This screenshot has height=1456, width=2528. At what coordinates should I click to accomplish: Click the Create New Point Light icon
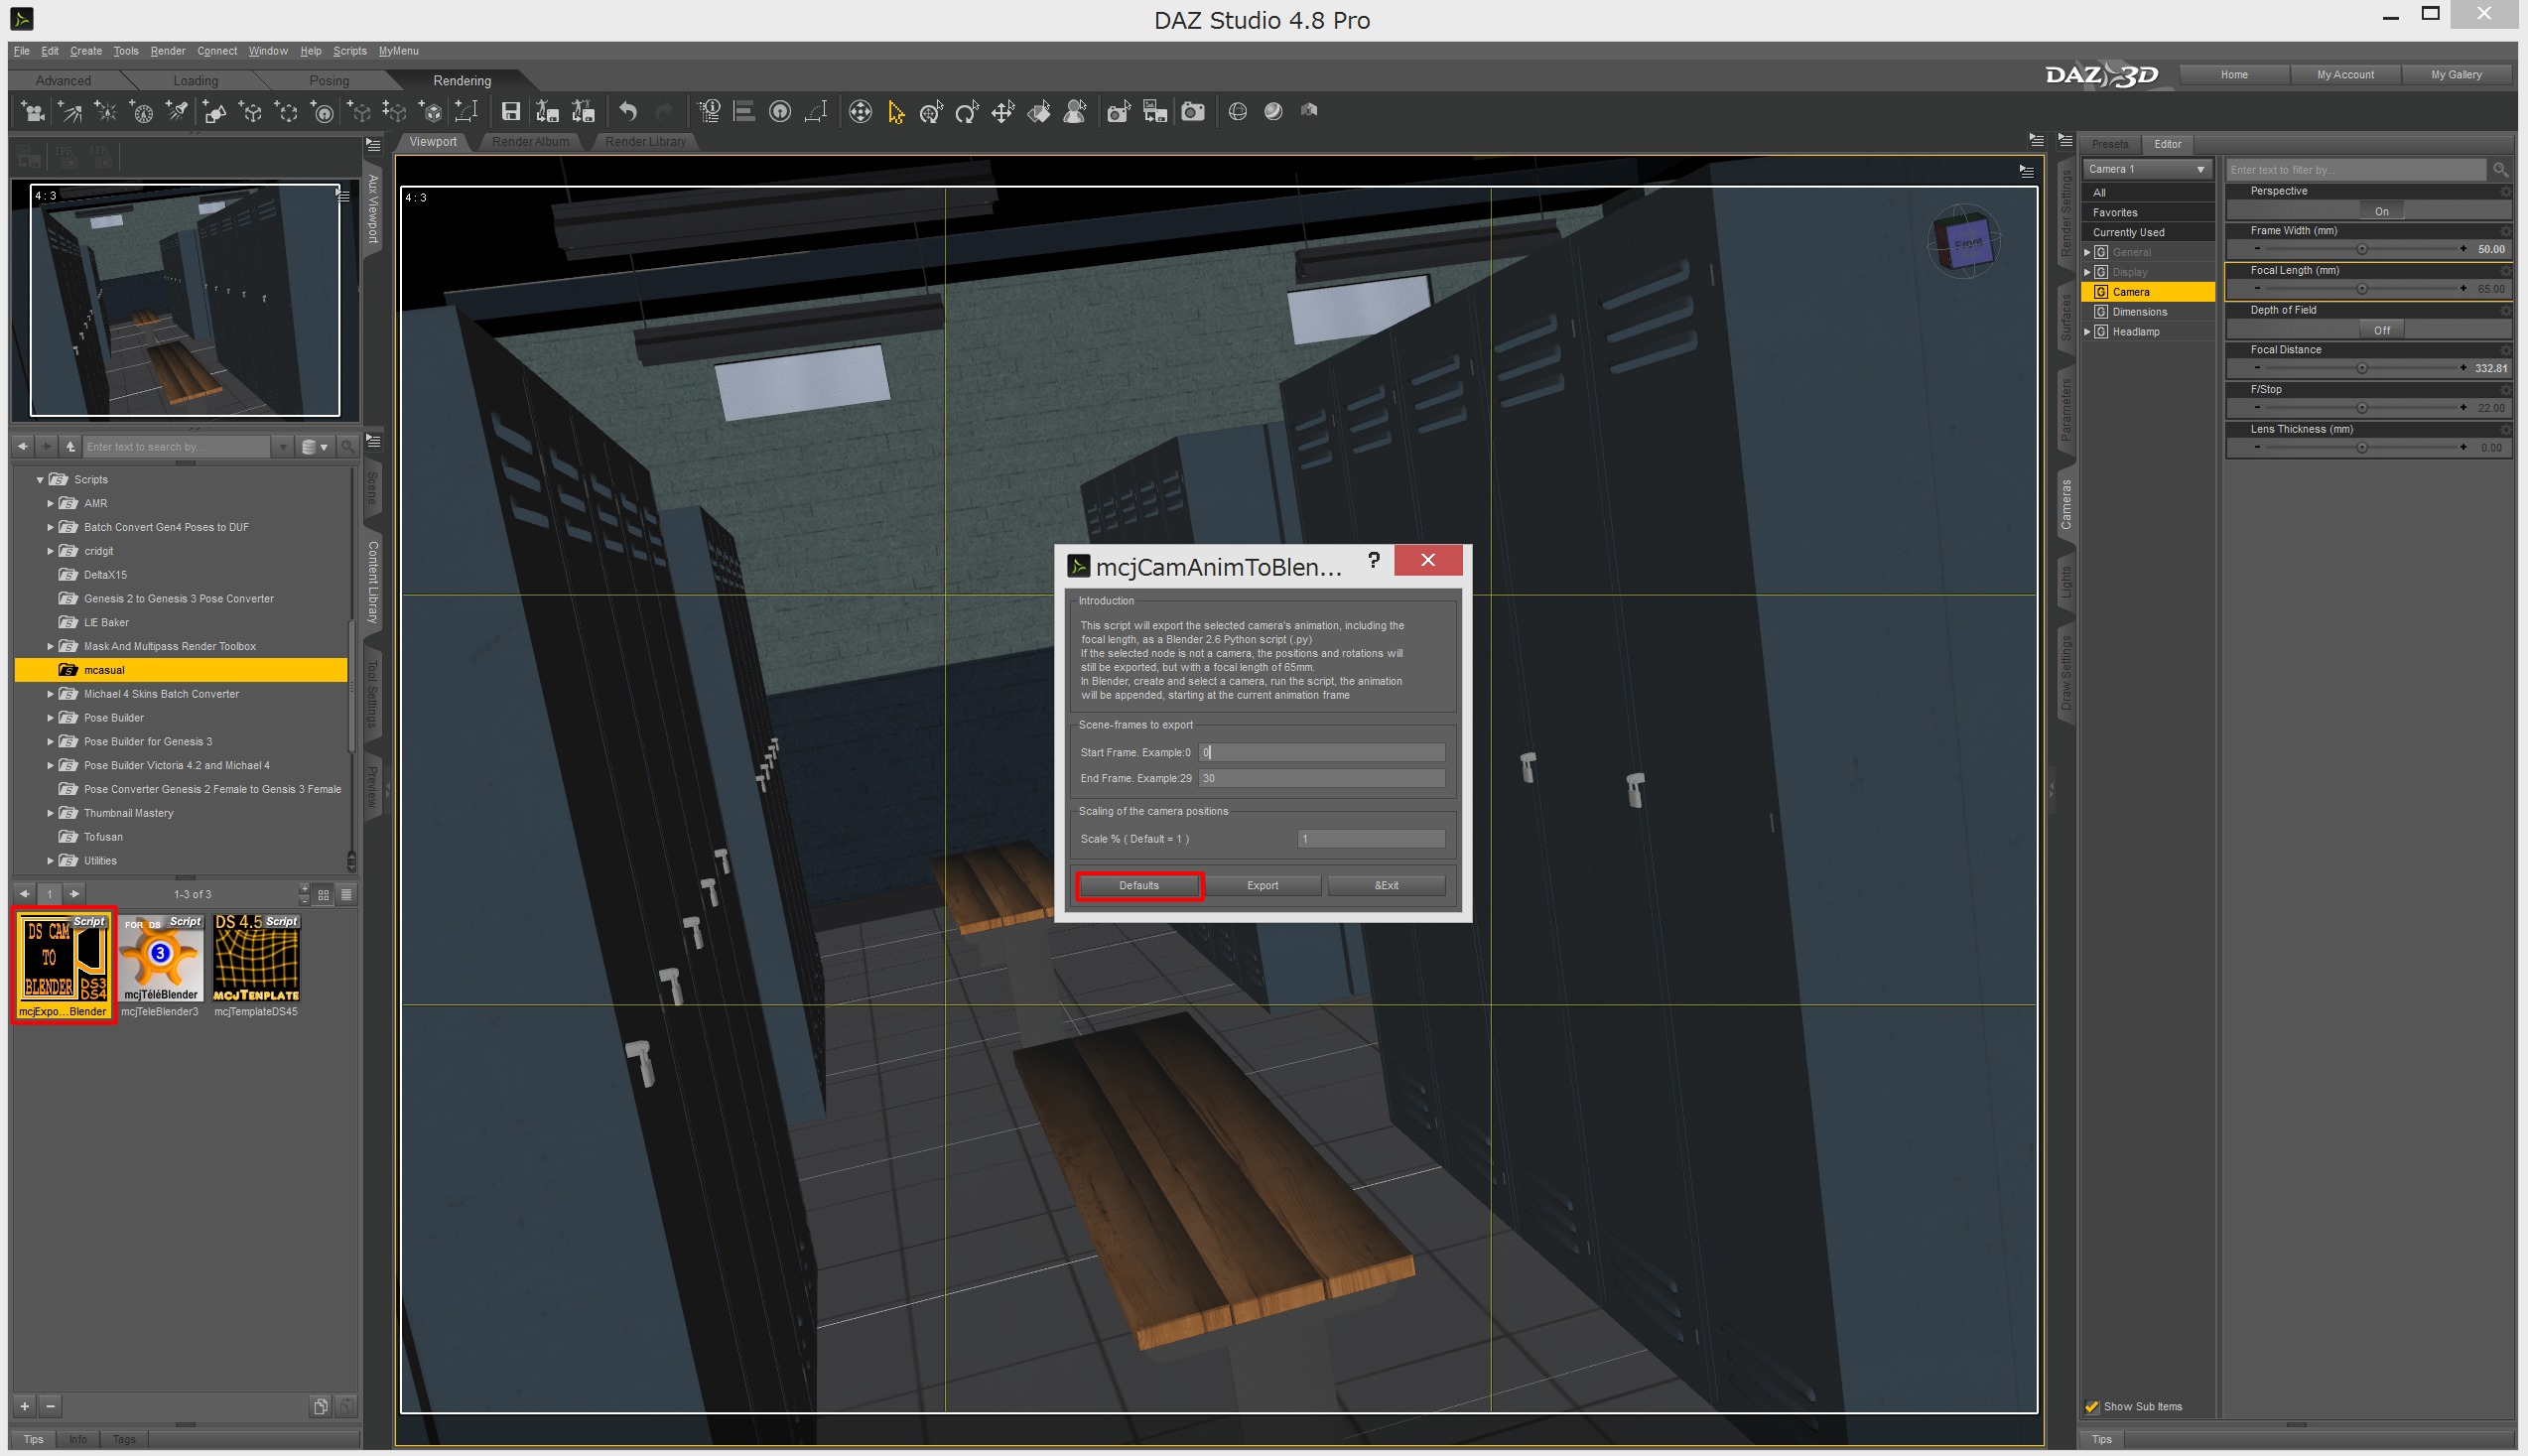click(x=106, y=112)
